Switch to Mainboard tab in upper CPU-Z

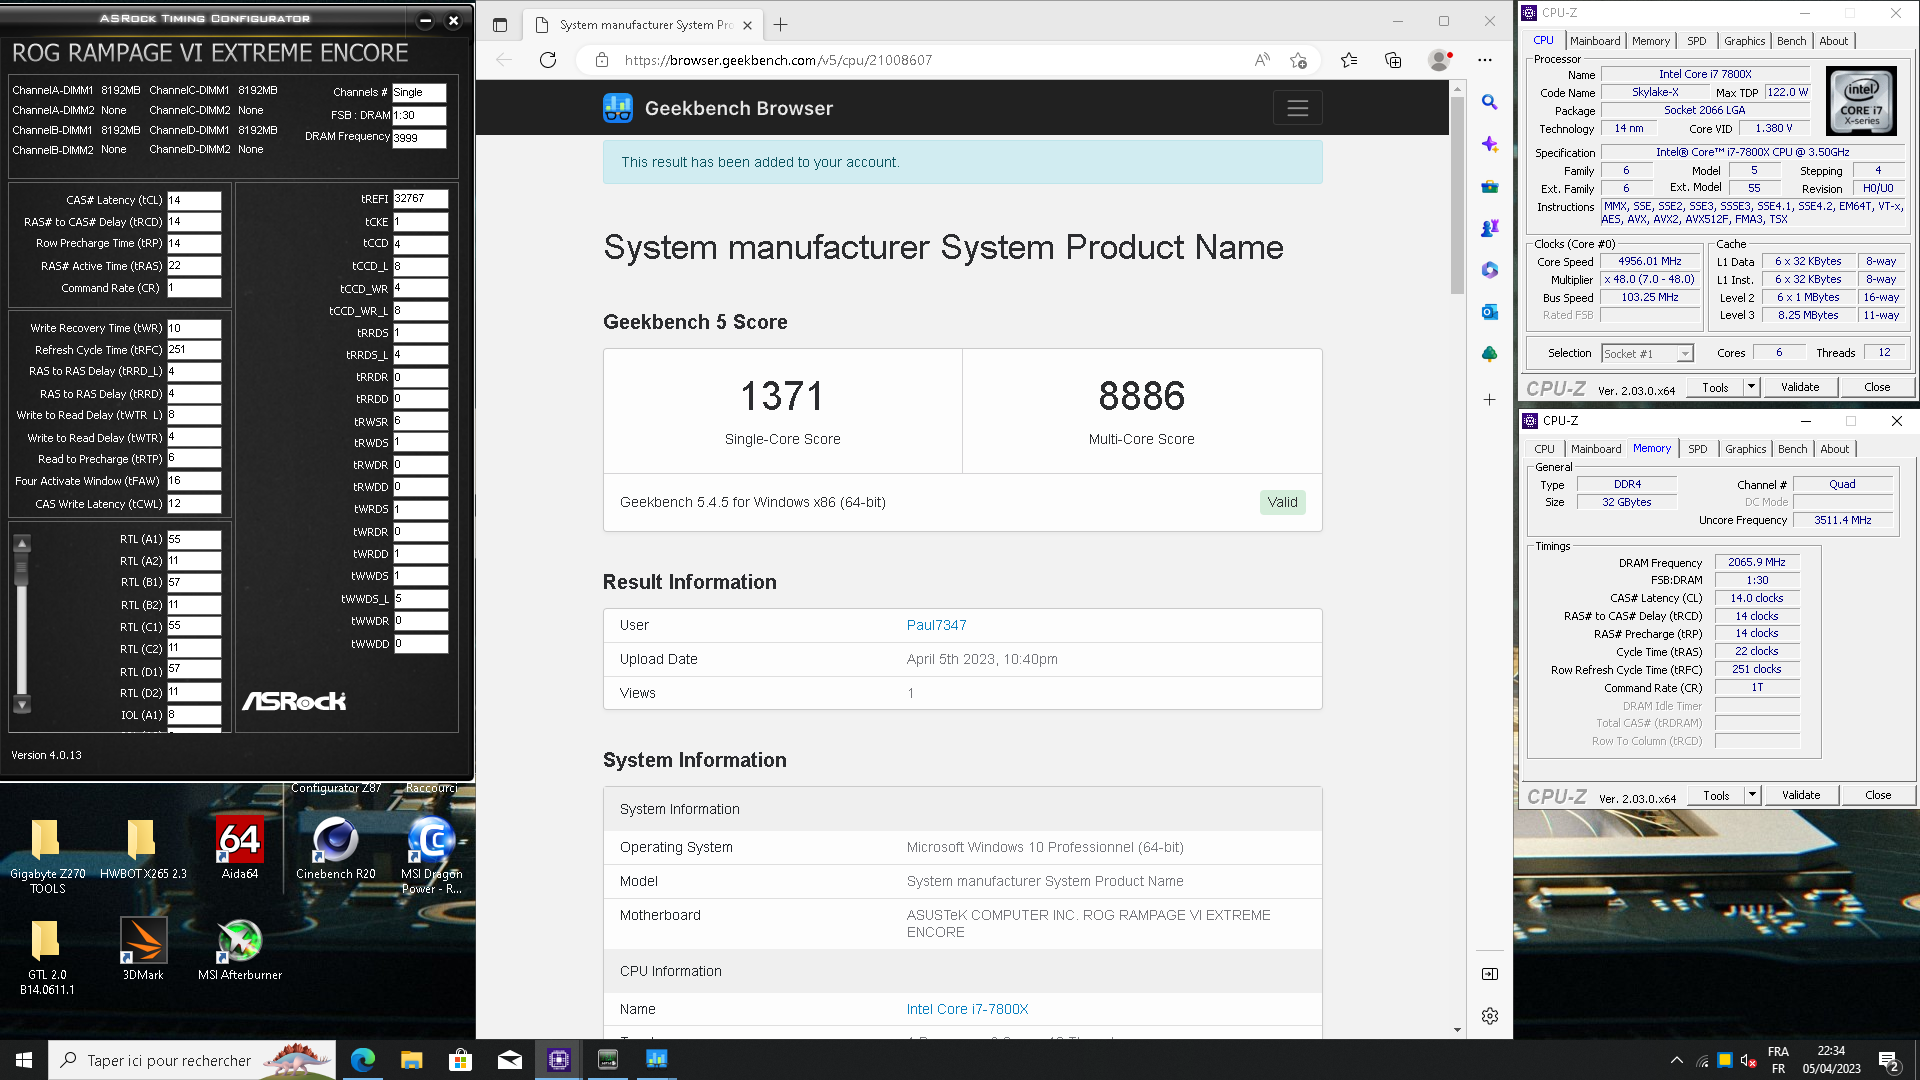coord(1594,41)
